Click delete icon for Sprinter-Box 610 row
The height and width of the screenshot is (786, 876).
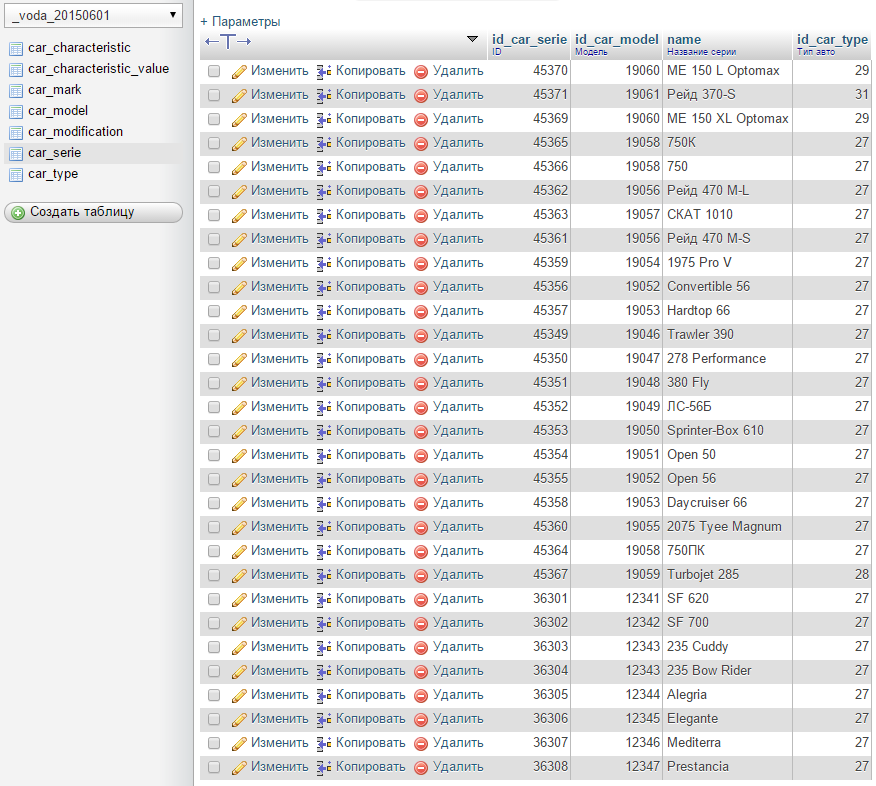(x=421, y=432)
